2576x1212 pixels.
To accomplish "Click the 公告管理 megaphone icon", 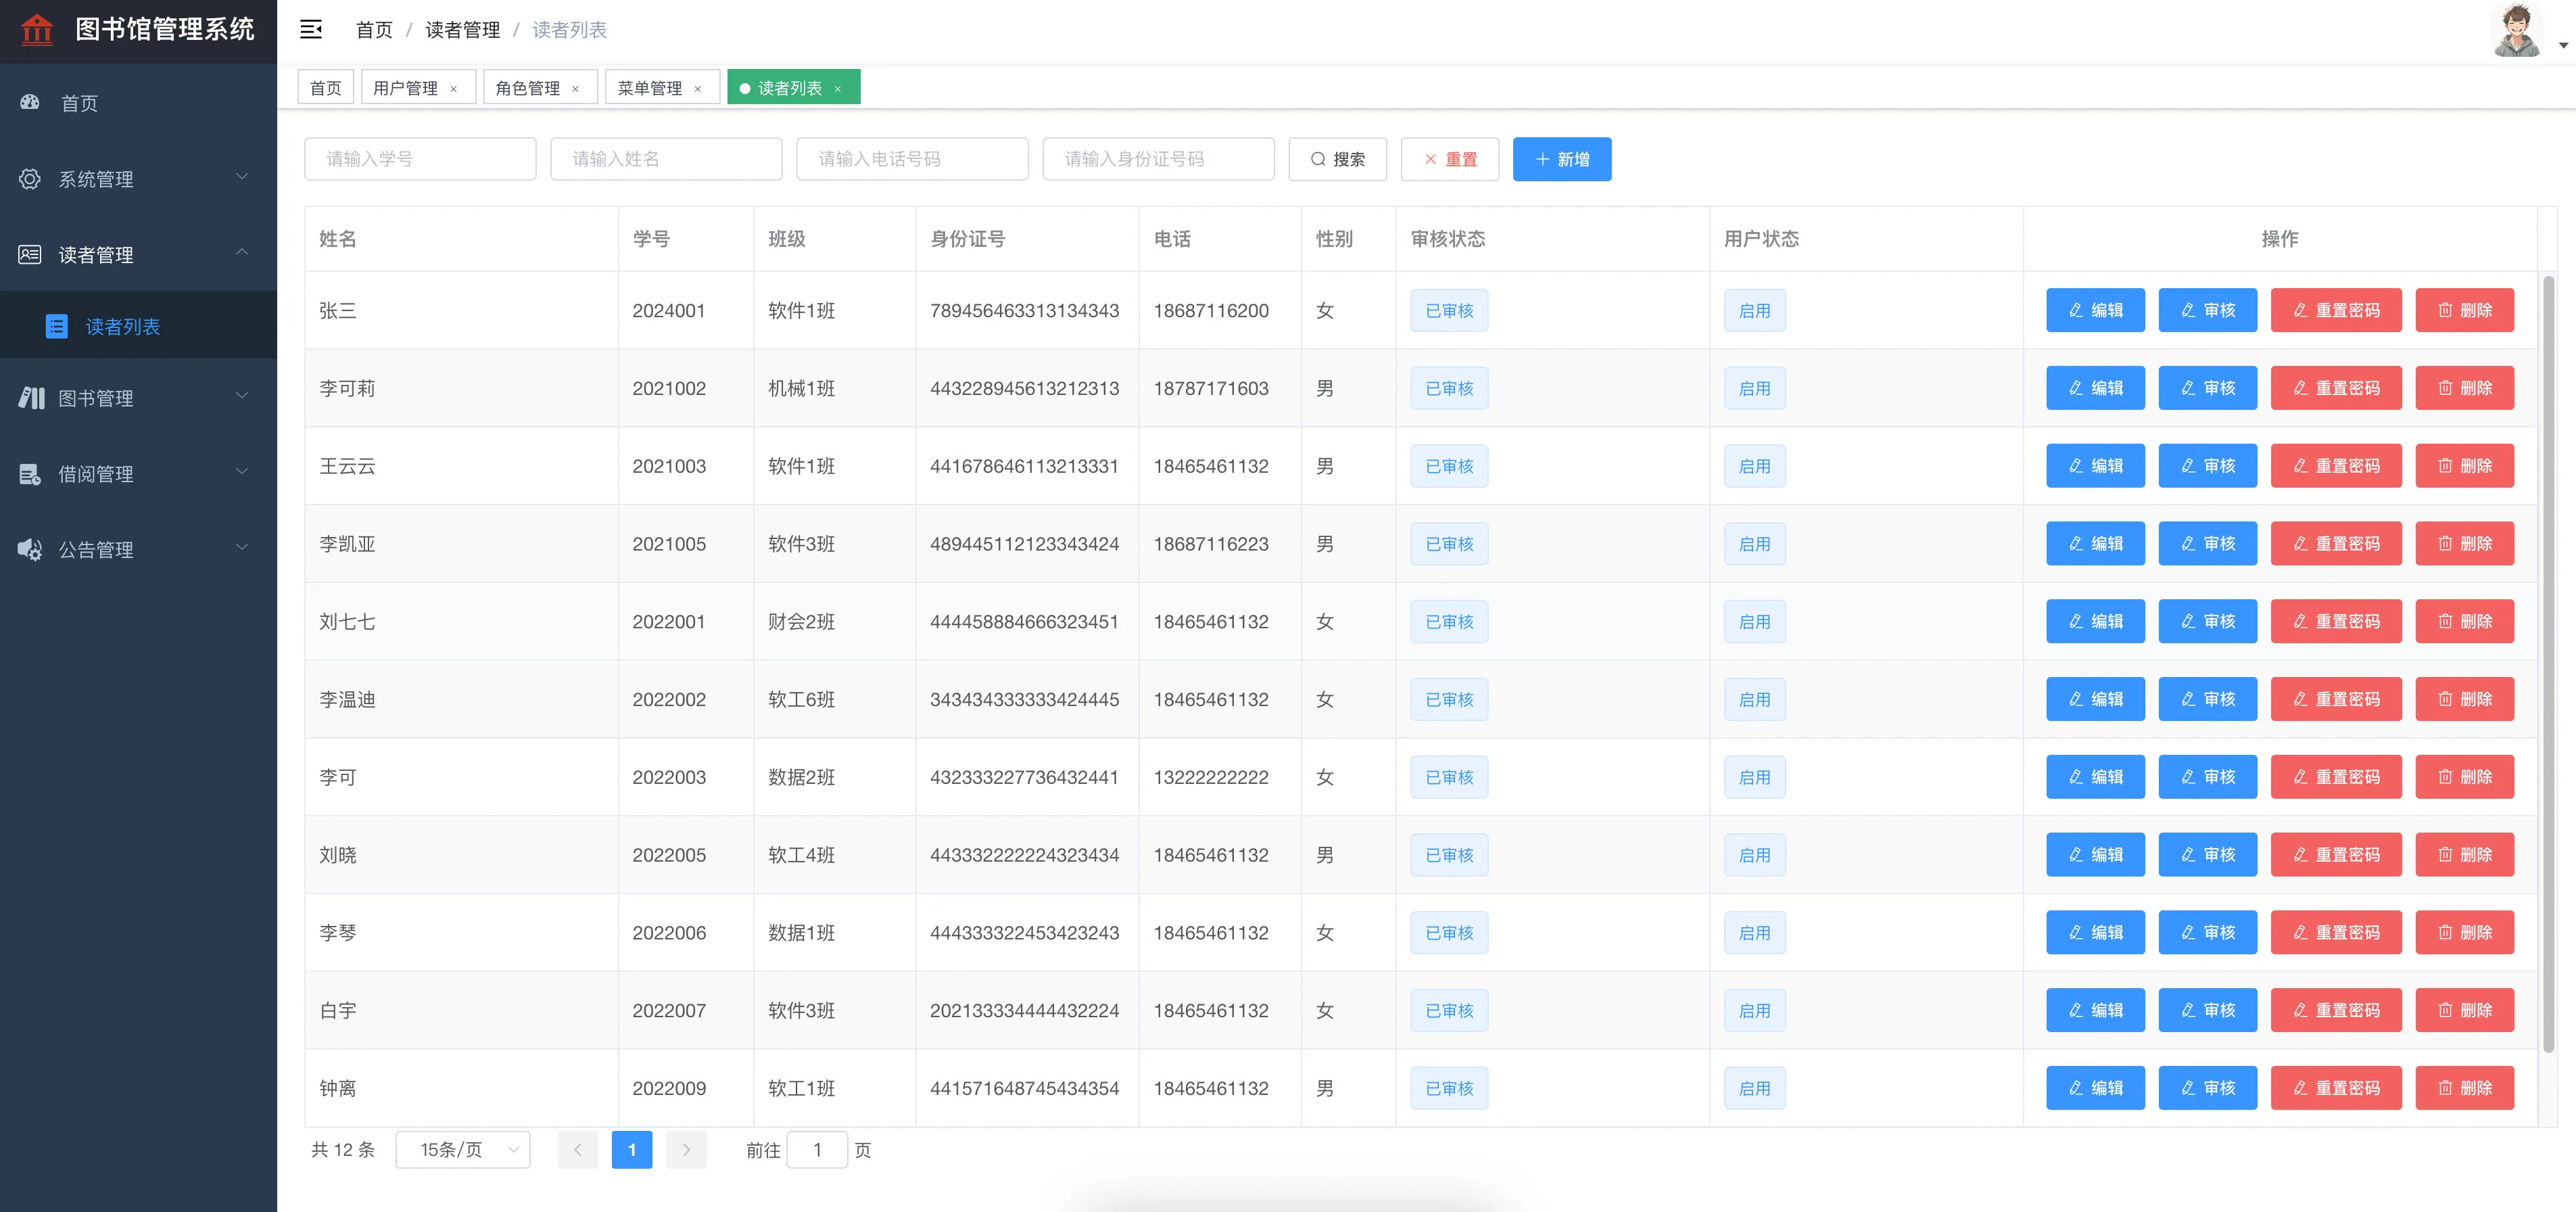I will [x=30, y=549].
